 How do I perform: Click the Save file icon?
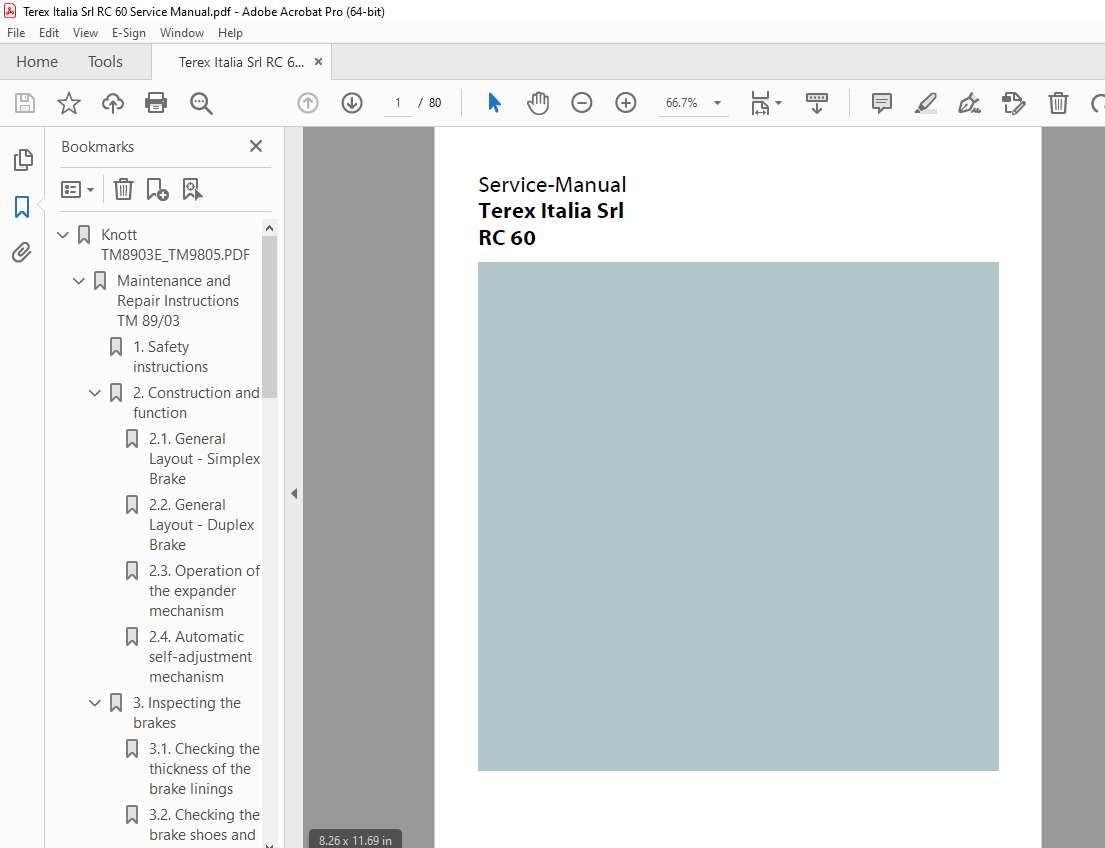tap(25, 103)
